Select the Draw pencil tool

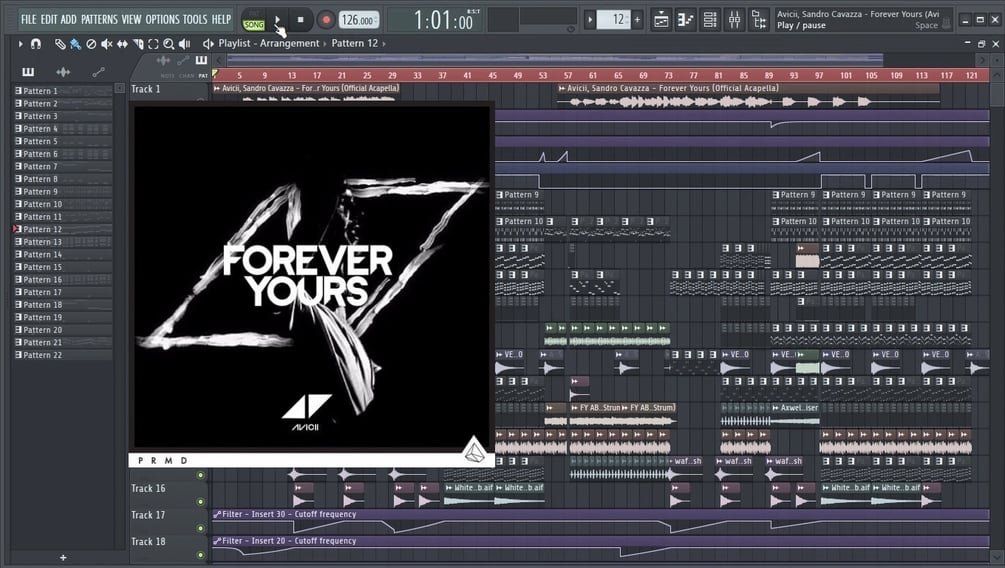coord(60,44)
